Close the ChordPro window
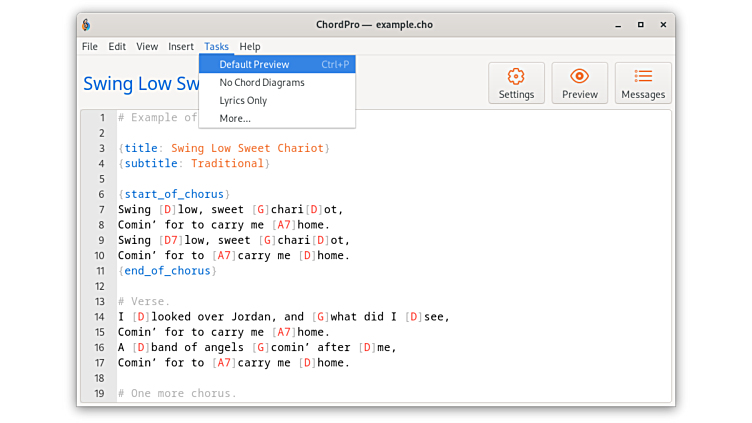The height and width of the screenshot is (423, 752). 662,24
